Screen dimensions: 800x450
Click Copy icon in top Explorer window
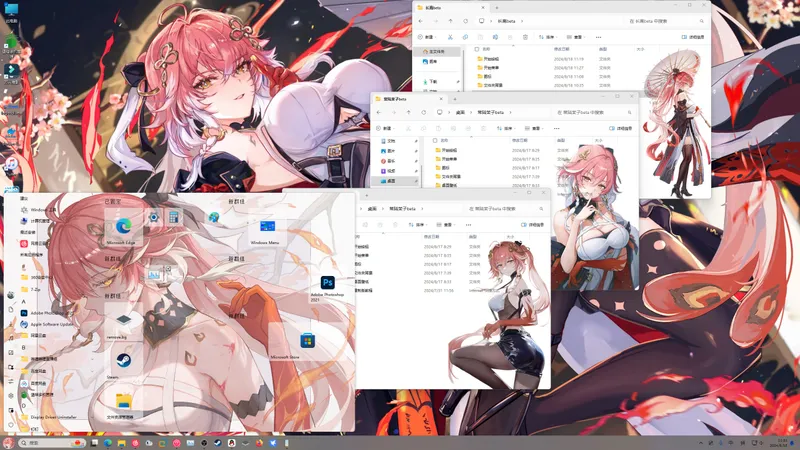[465, 37]
